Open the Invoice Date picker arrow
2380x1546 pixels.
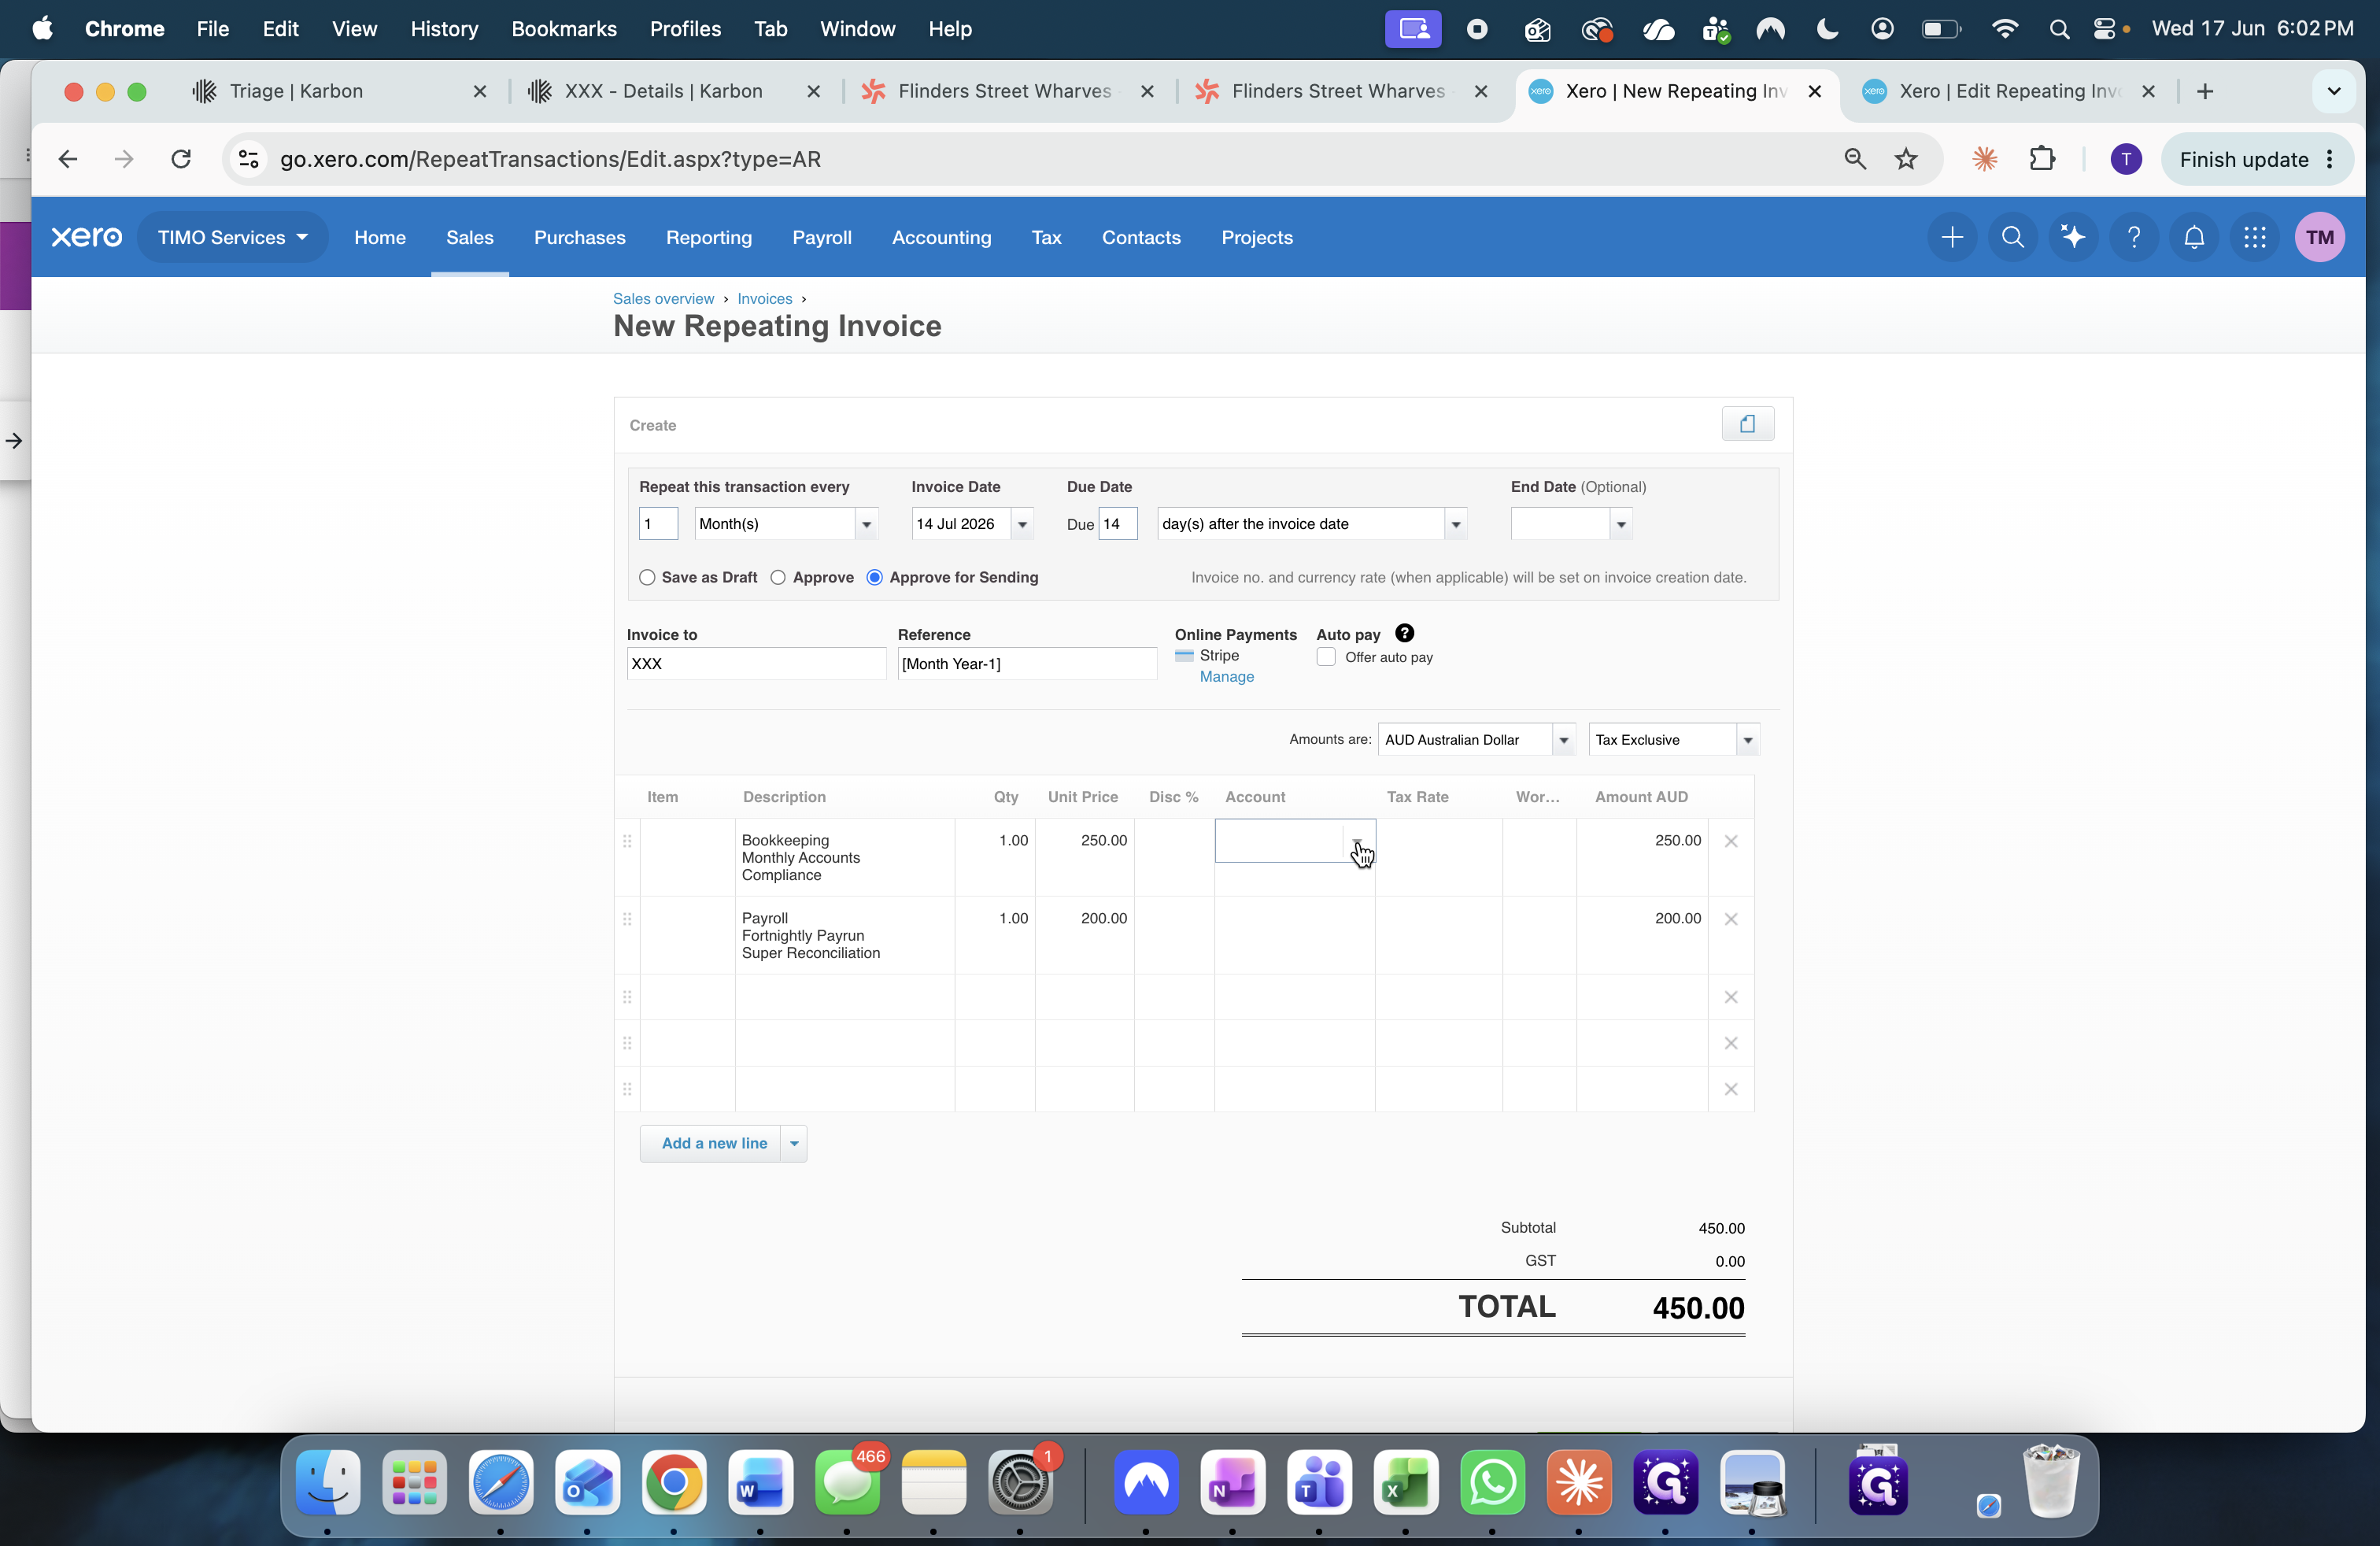point(1022,524)
